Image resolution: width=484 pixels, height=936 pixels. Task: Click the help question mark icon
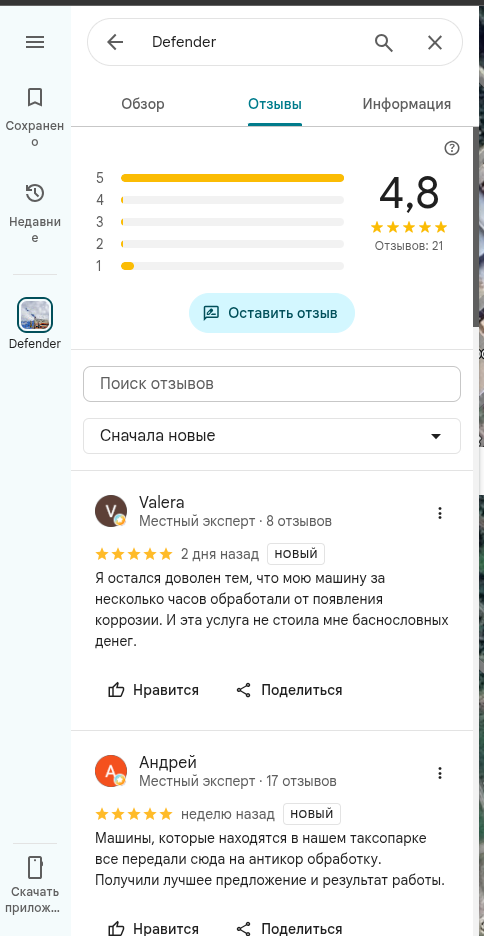(452, 148)
